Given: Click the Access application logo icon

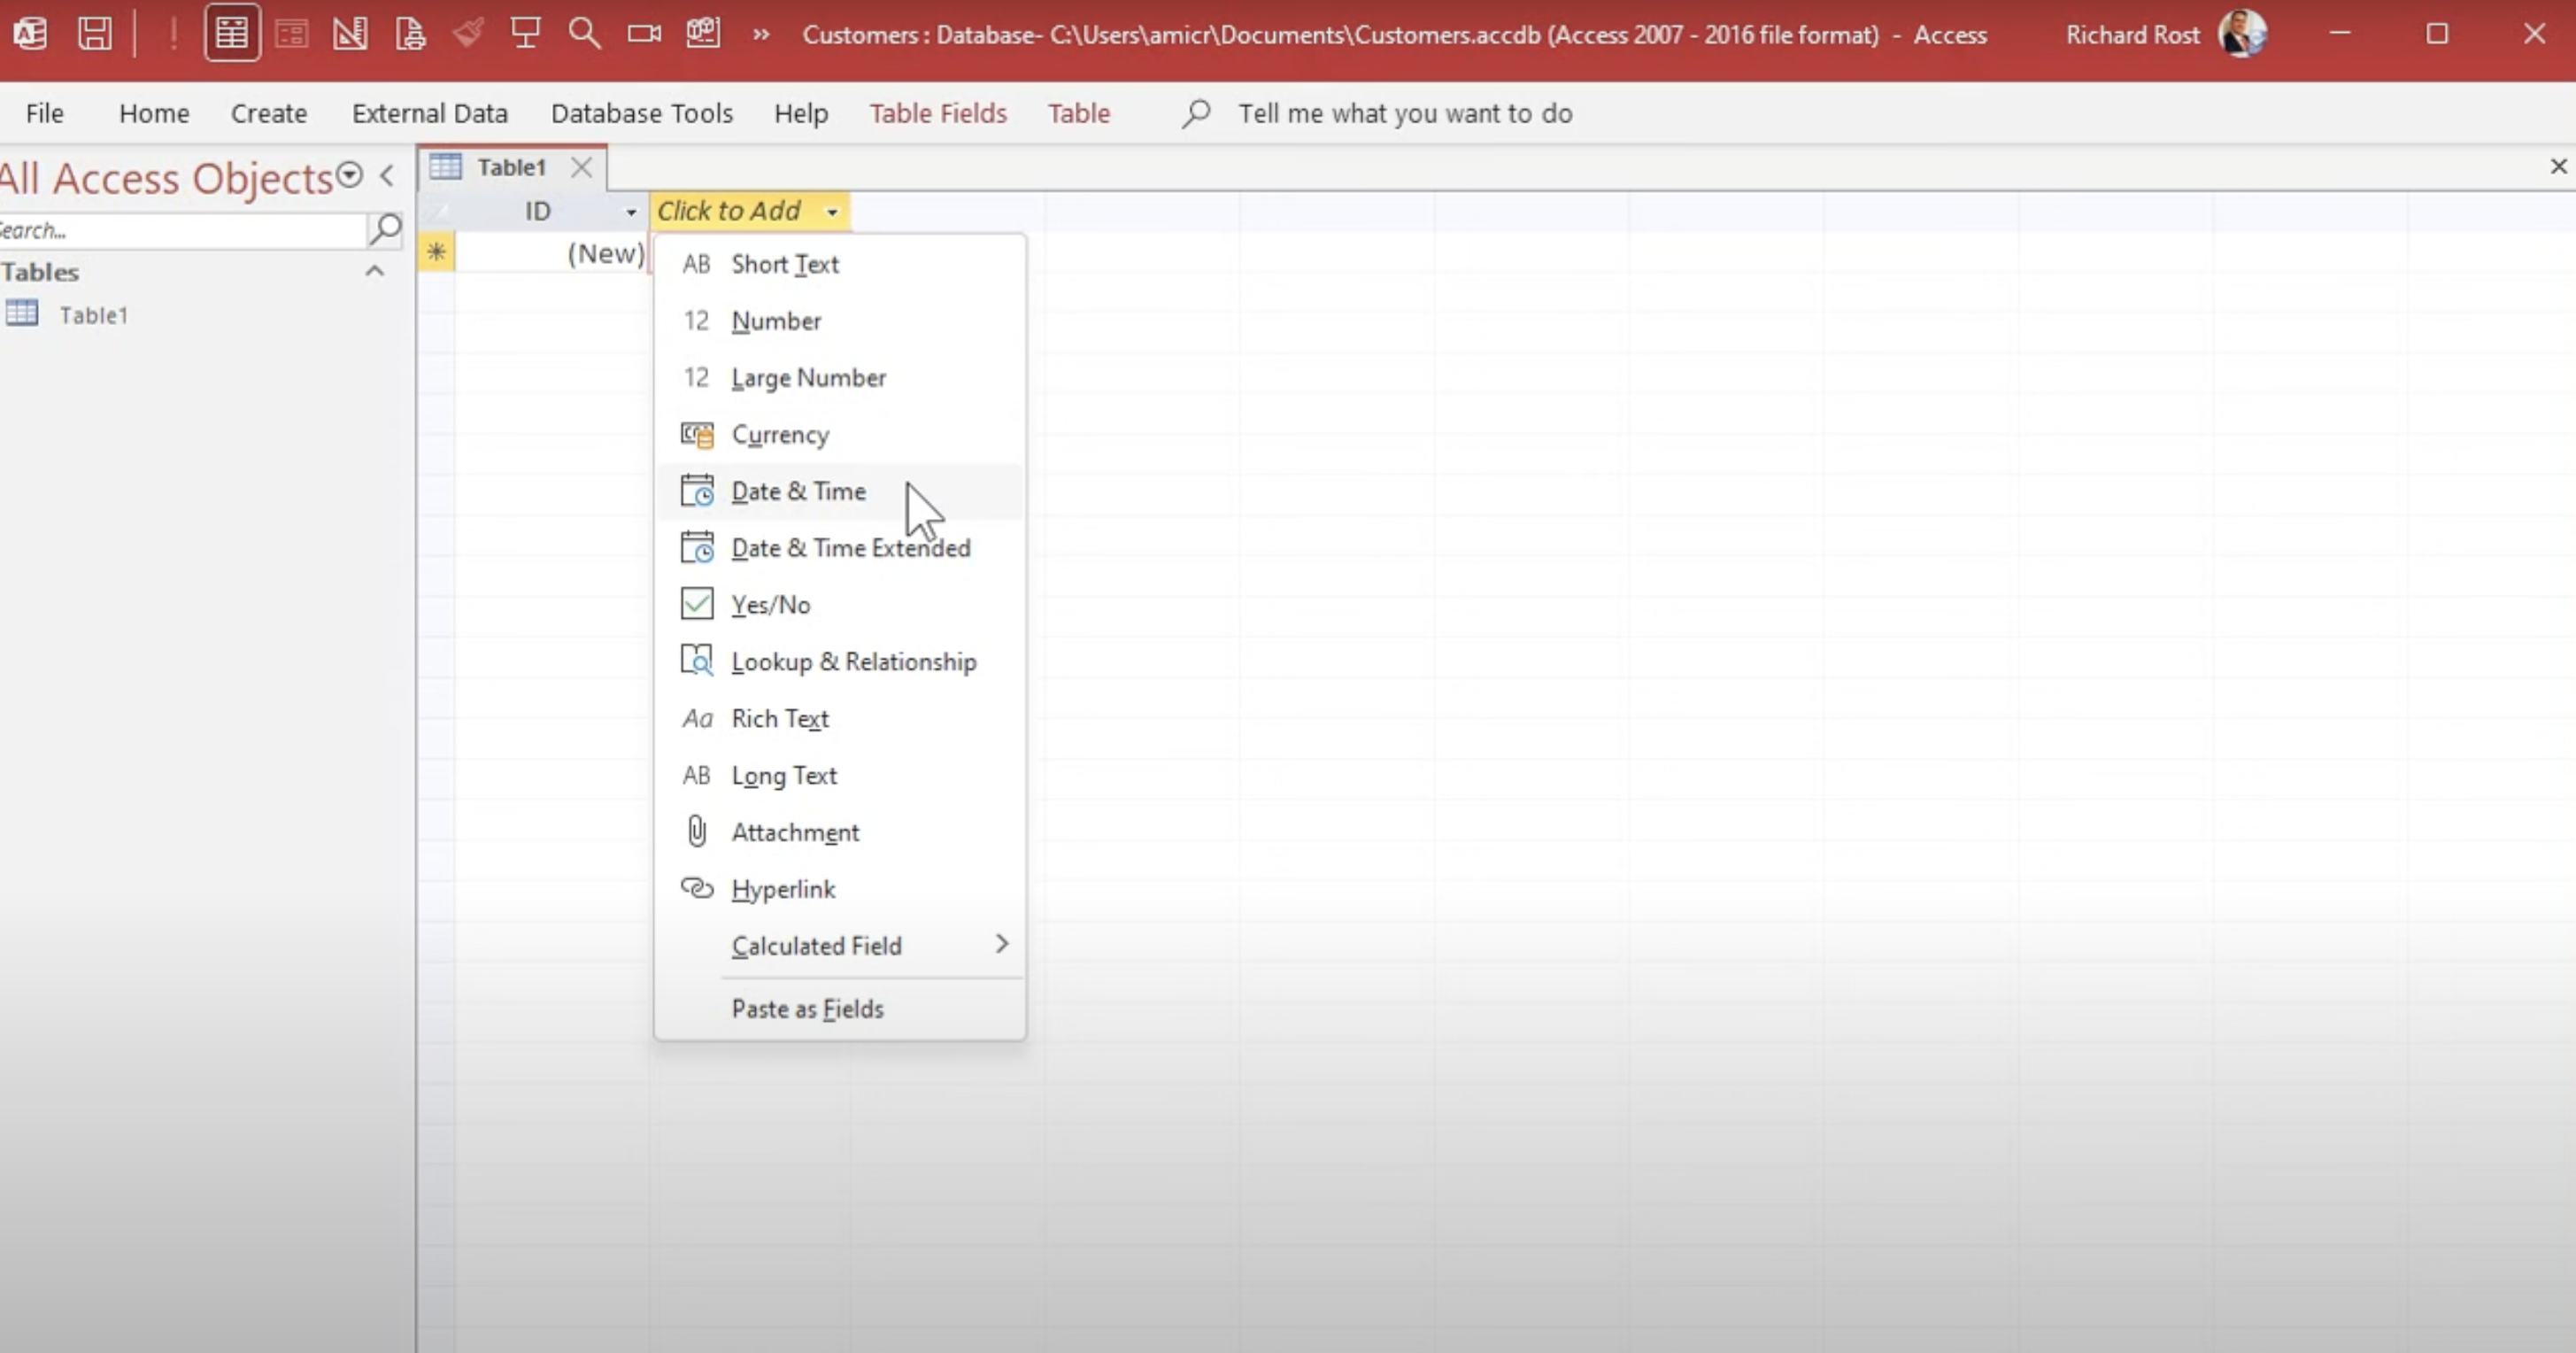Looking at the screenshot, I should (30, 34).
